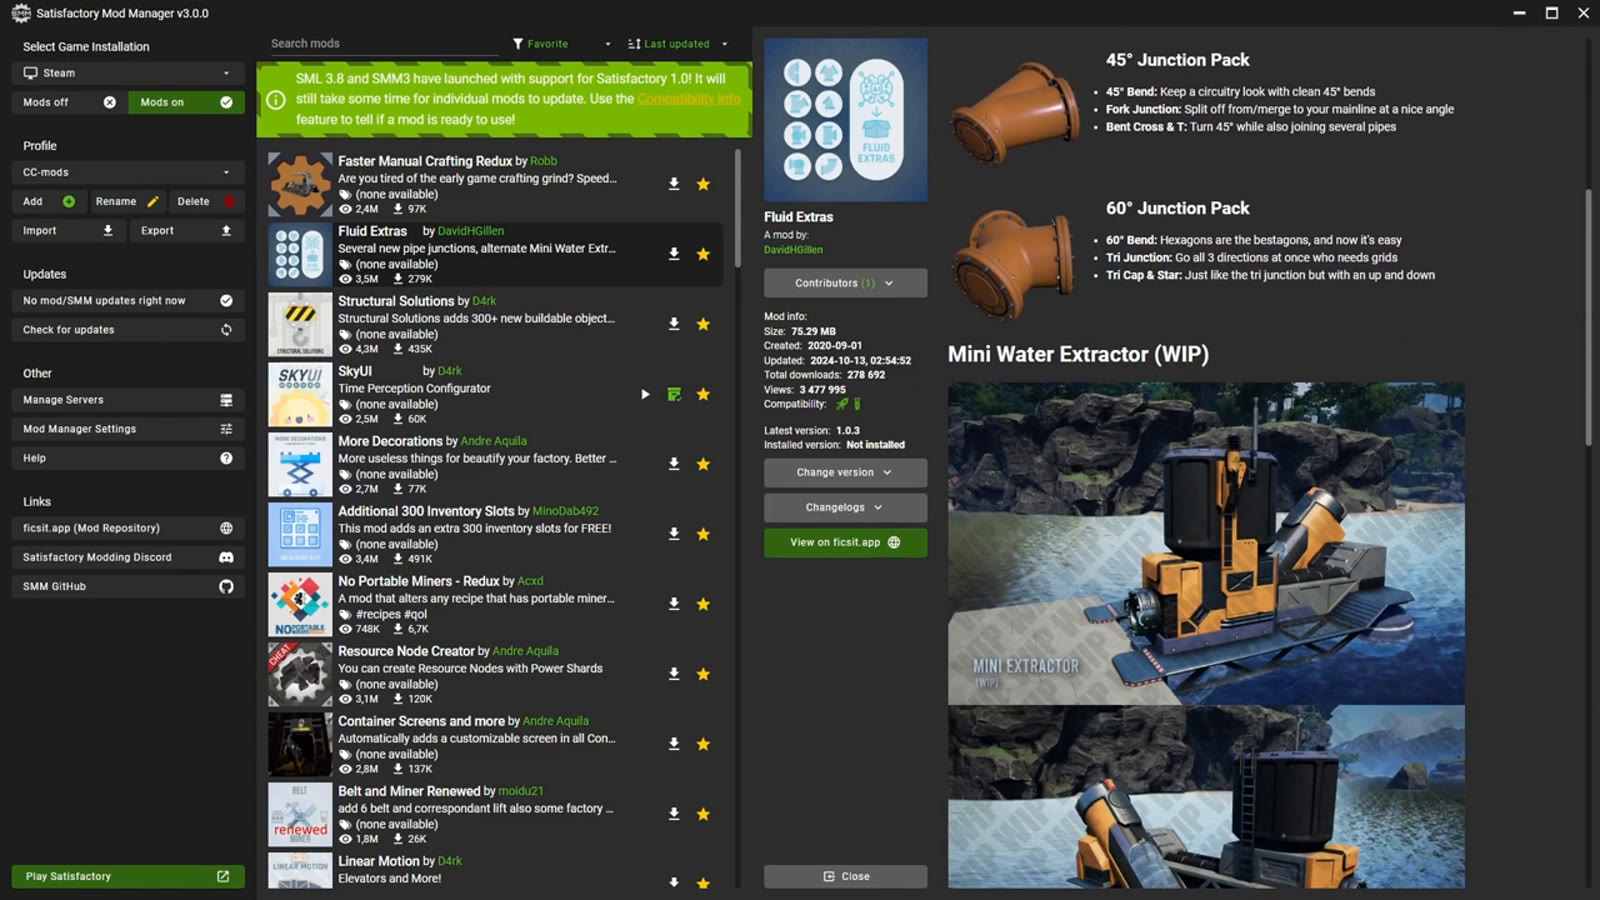Open ficsit.app Mod Repository link

point(128,528)
